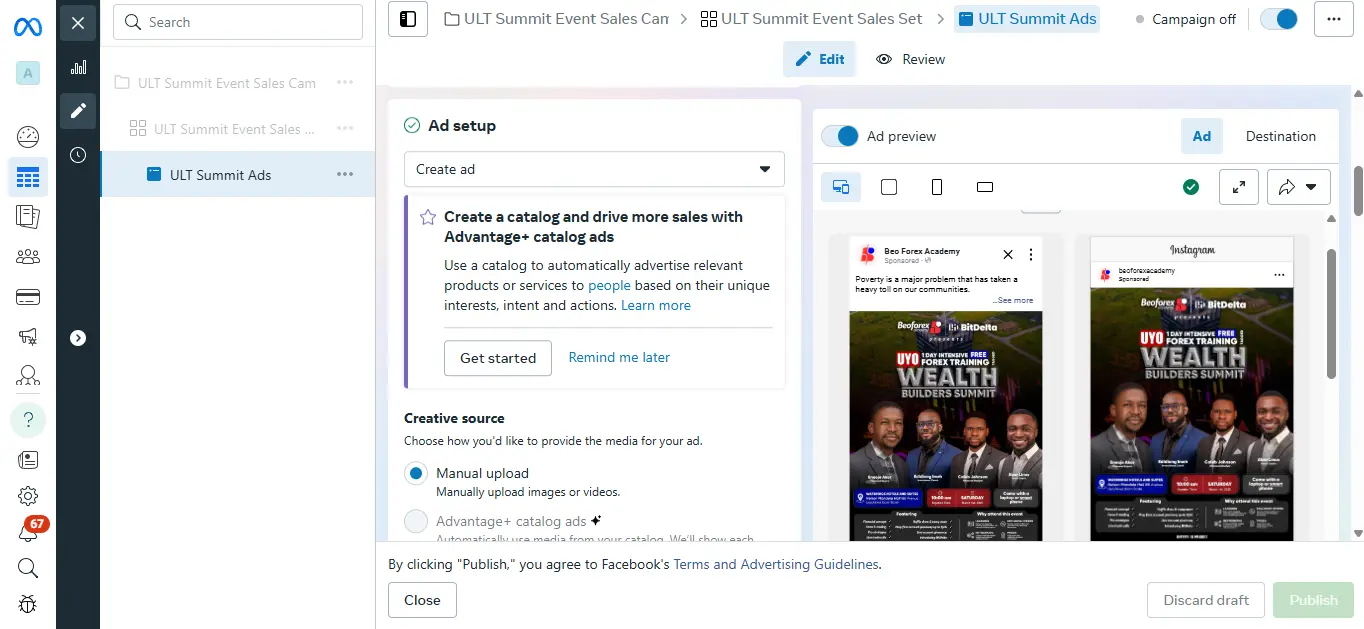The width and height of the screenshot is (1364, 629).
Task: Click the Close button
Action: click(x=422, y=600)
